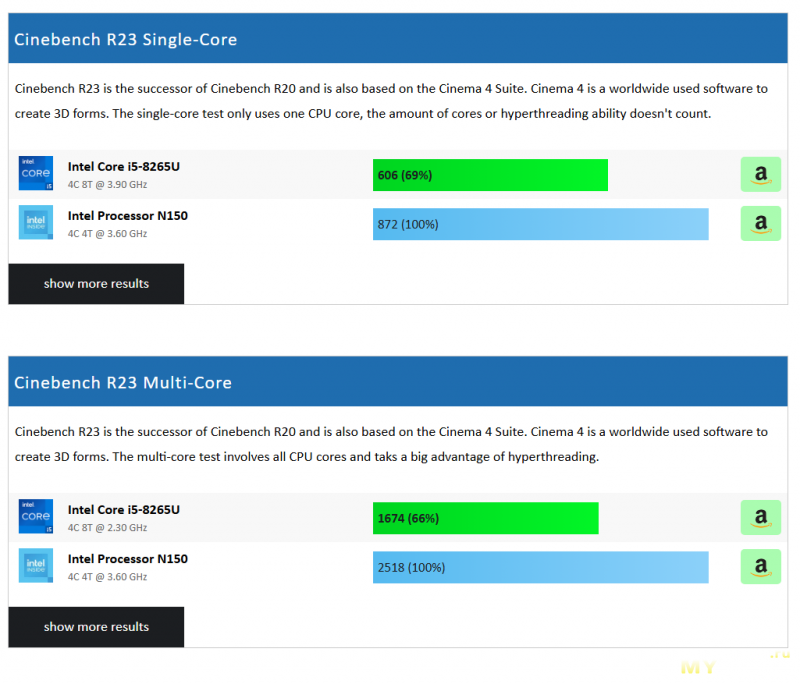Click the 4C 8T @ 2.30 GHz spec text
The height and width of the screenshot is (684, 800).
108,527
